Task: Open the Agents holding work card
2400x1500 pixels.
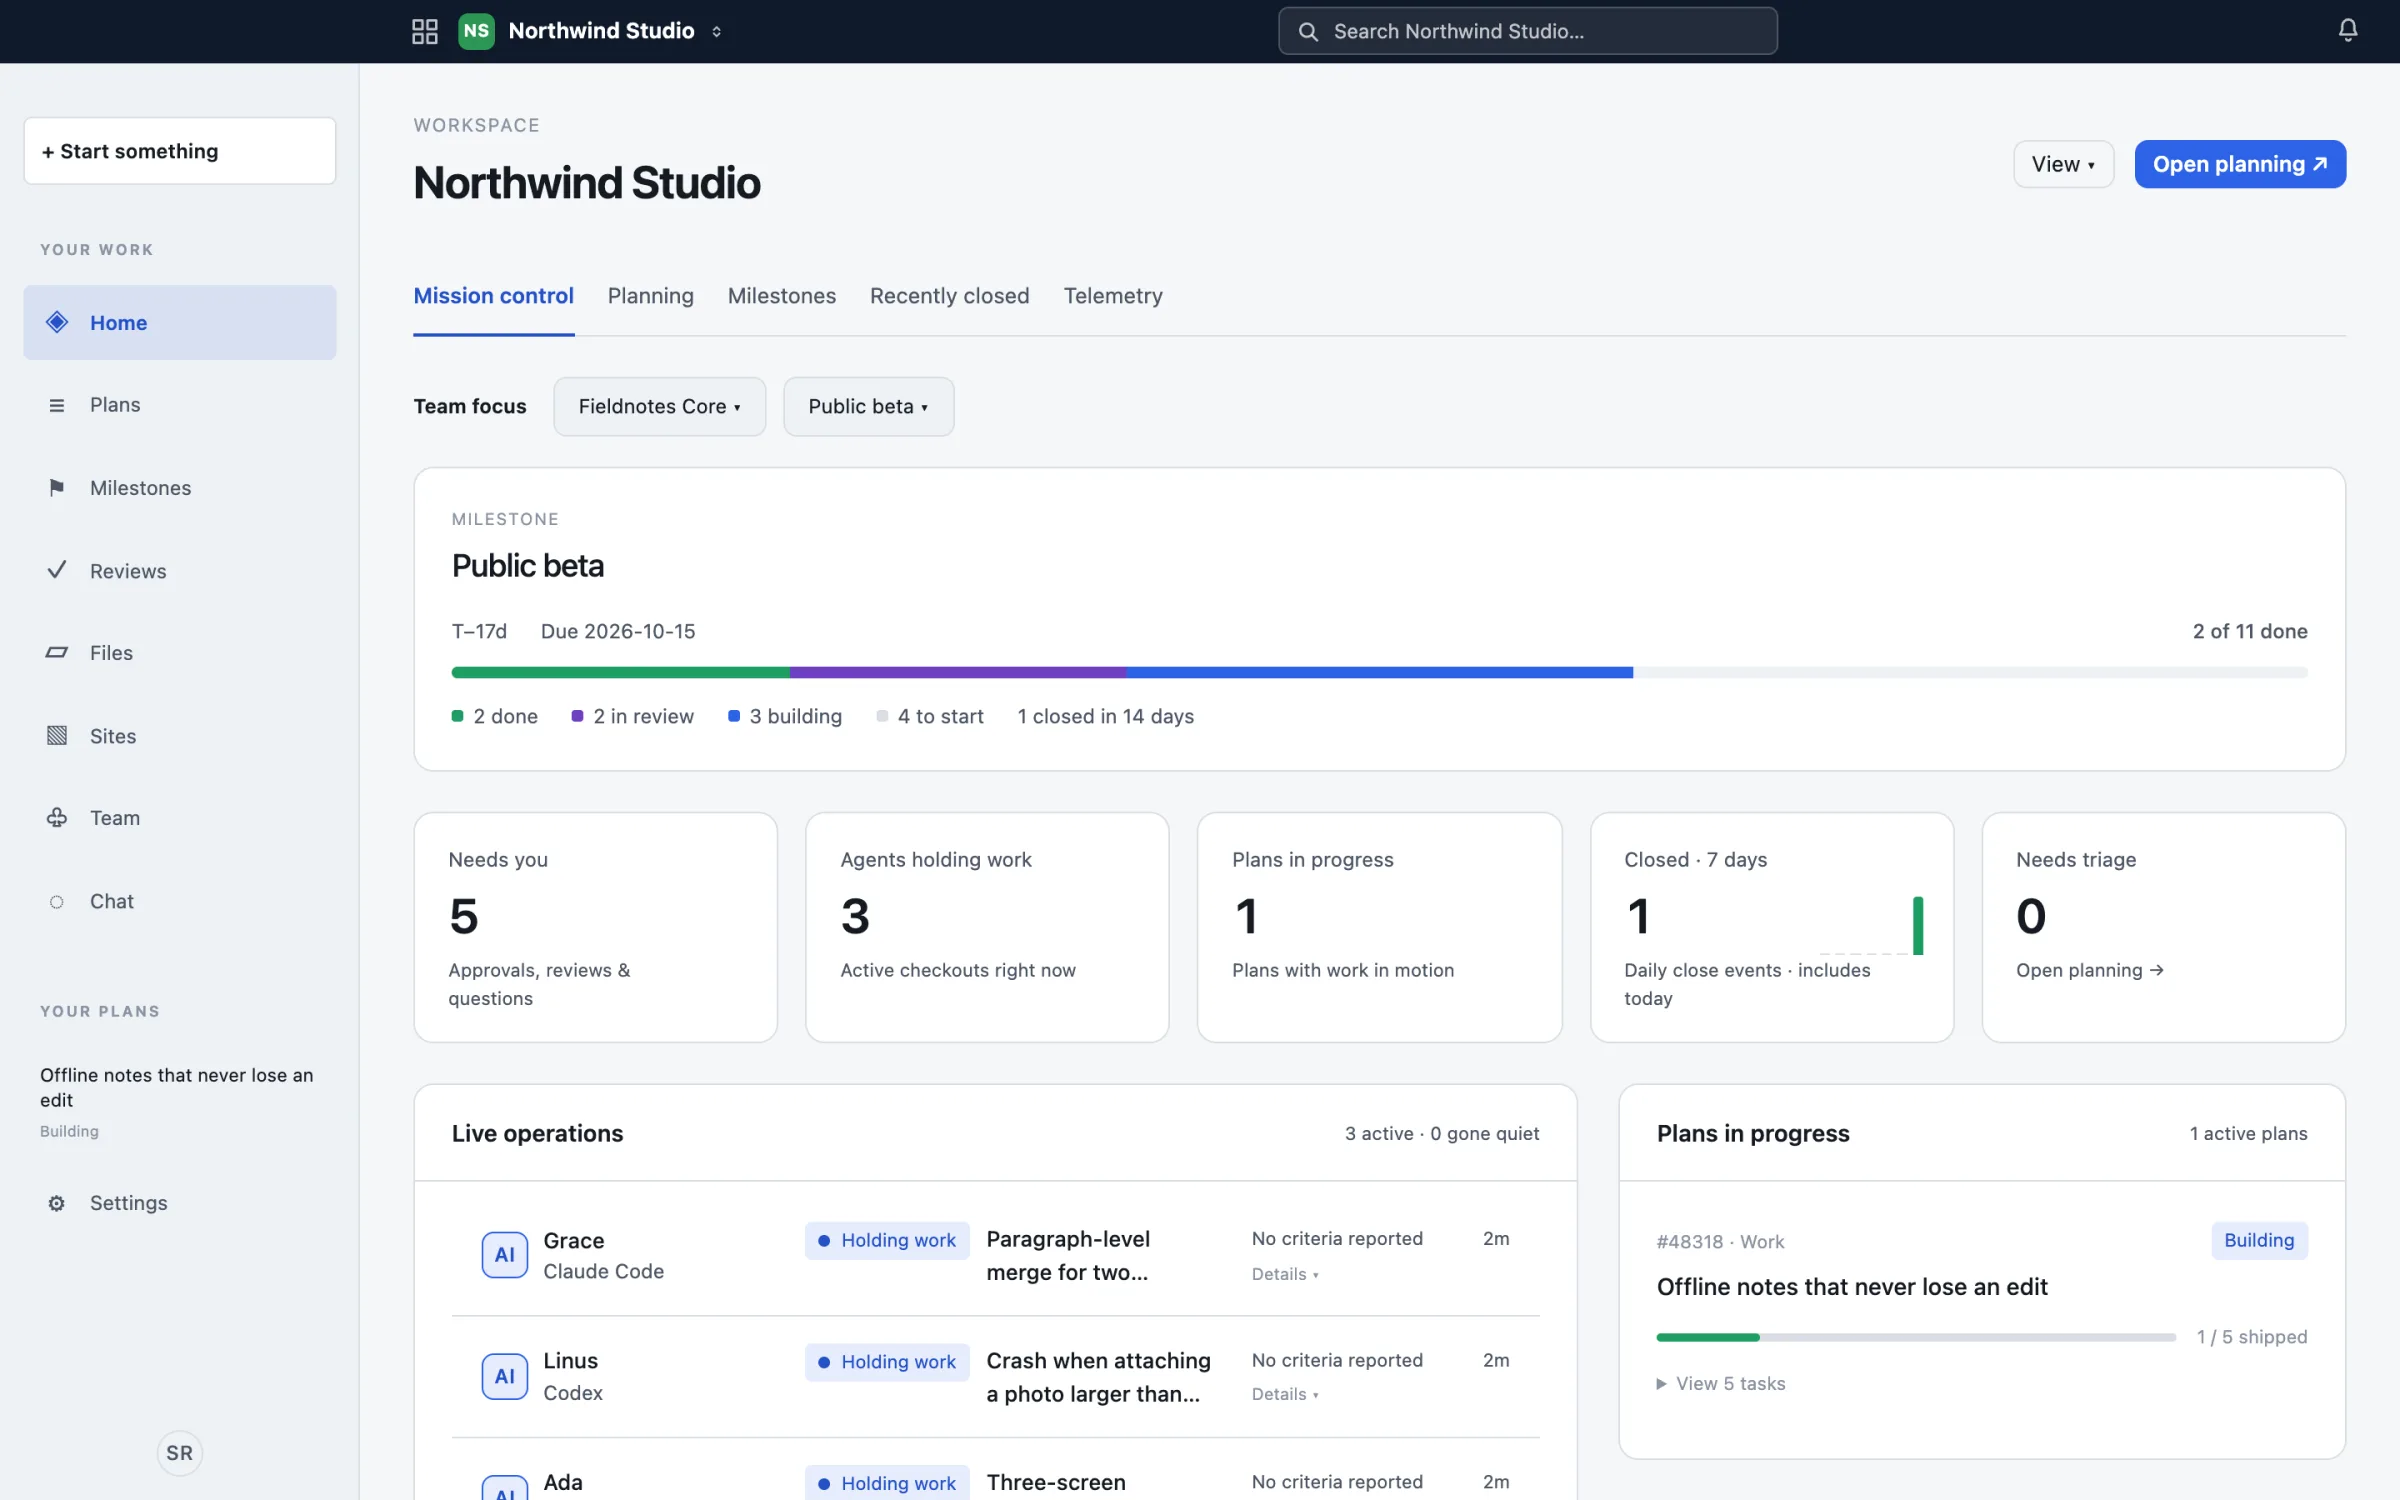Action: tap(987, 927)
